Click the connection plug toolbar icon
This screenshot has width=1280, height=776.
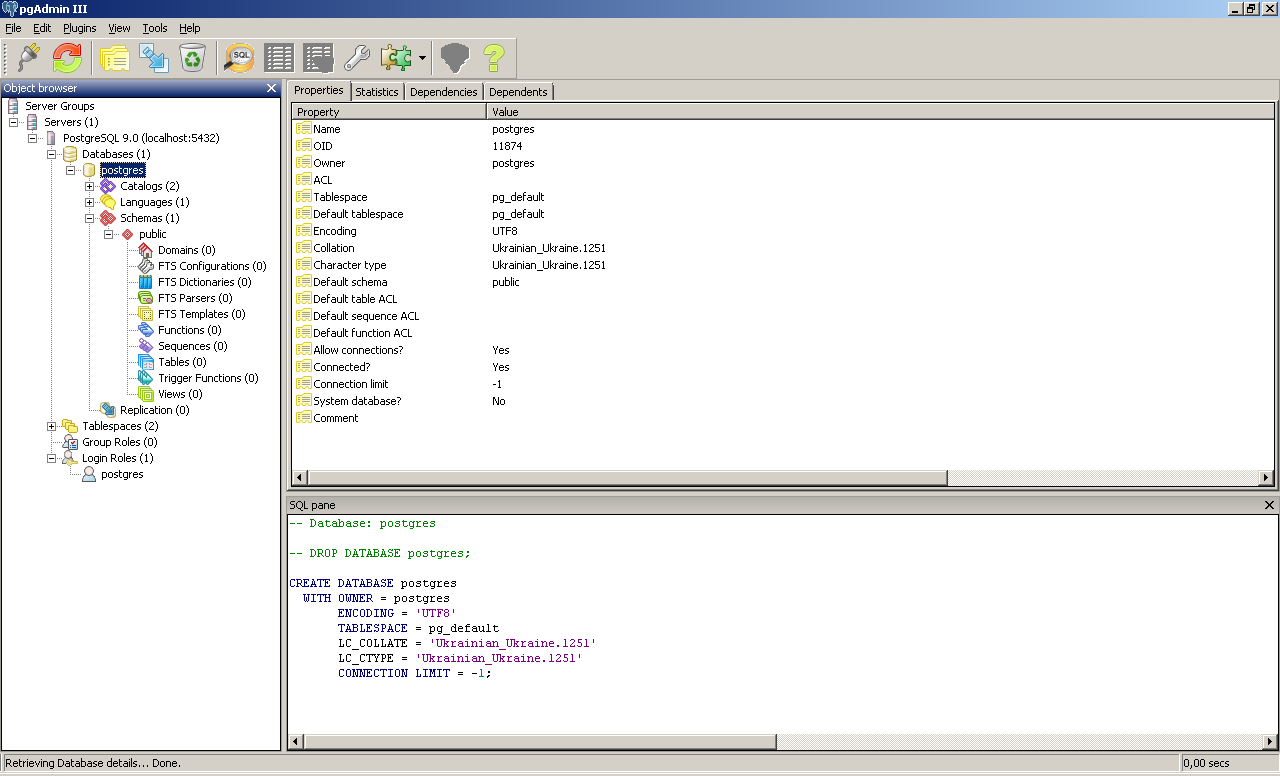point(29,58)
